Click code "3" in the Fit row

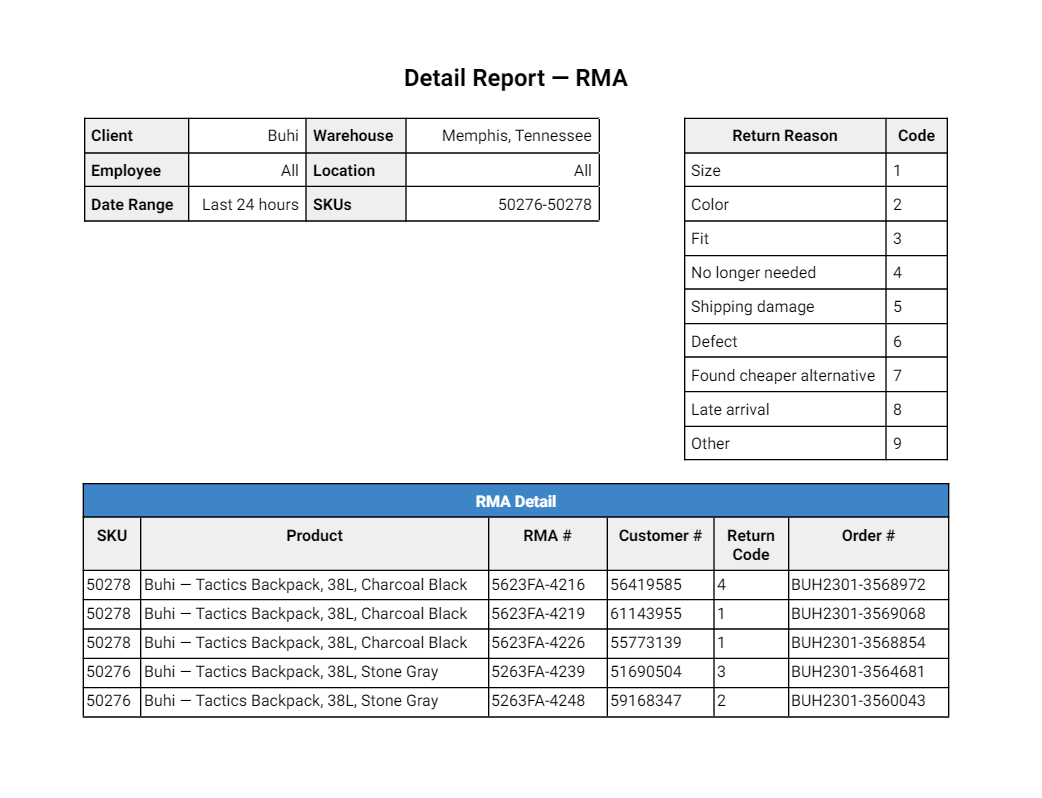click(897, 239)
